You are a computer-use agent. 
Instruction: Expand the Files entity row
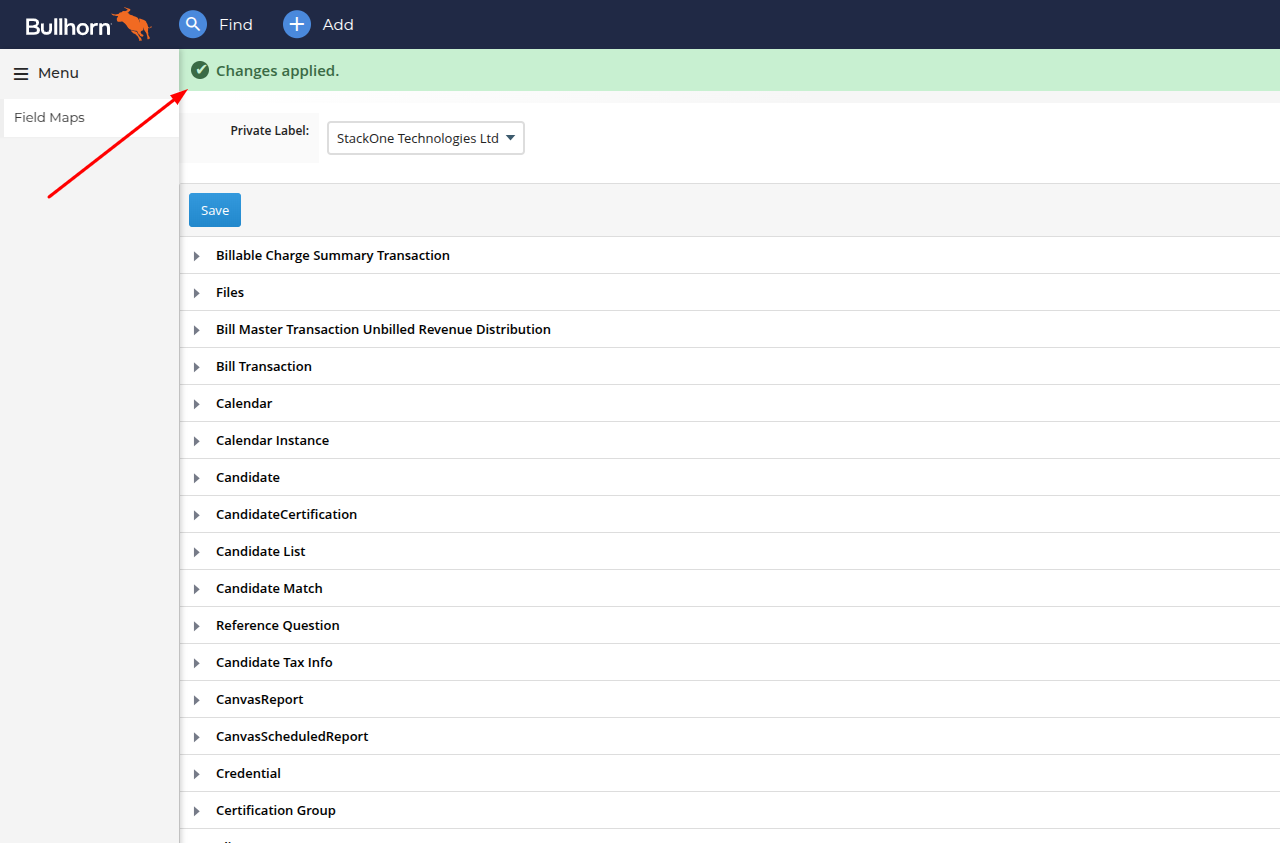(x=730, y=293)
